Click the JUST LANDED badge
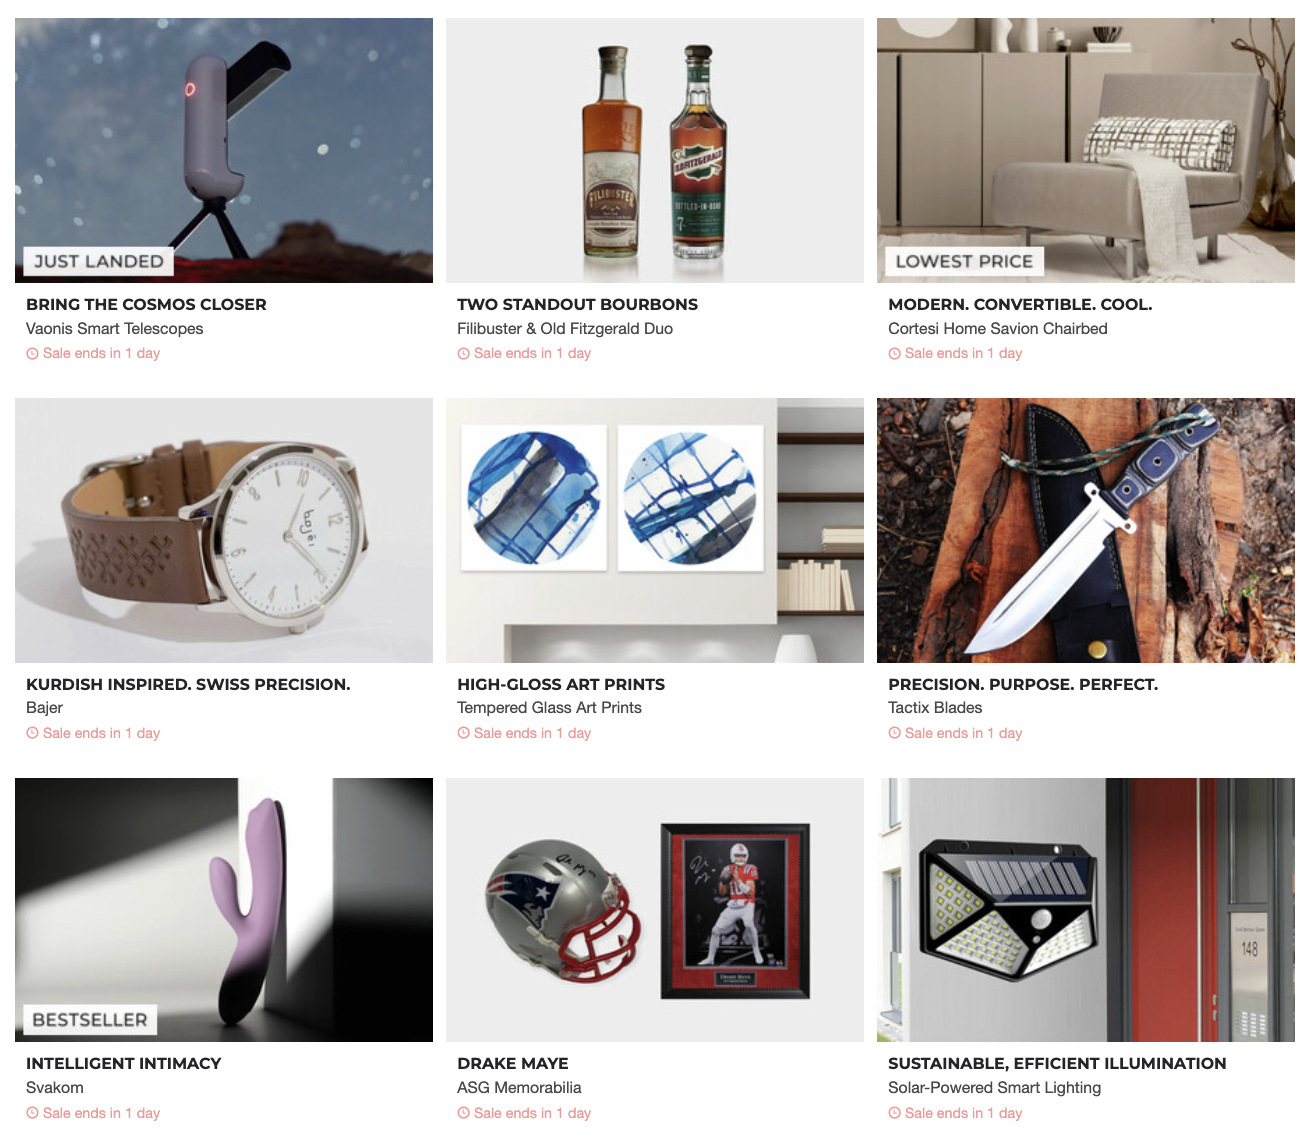 98,262
